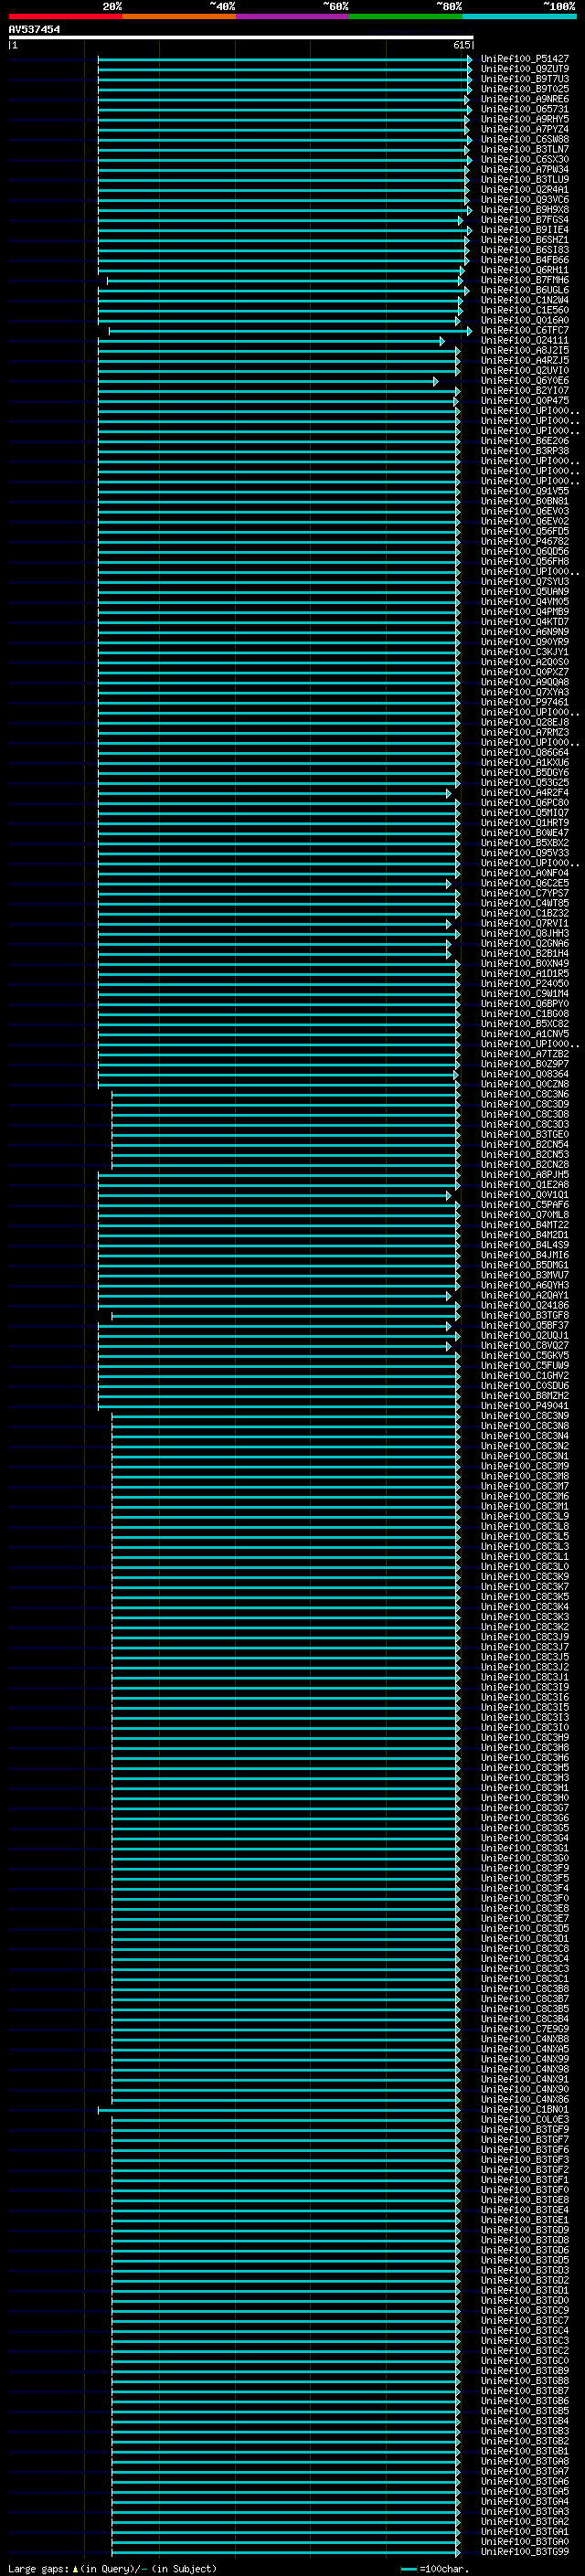The height and width of the screenshot is (2576, 585).
Task: Select the UniRef100_Q6YOE6 entry
Action: click(525, 381)
